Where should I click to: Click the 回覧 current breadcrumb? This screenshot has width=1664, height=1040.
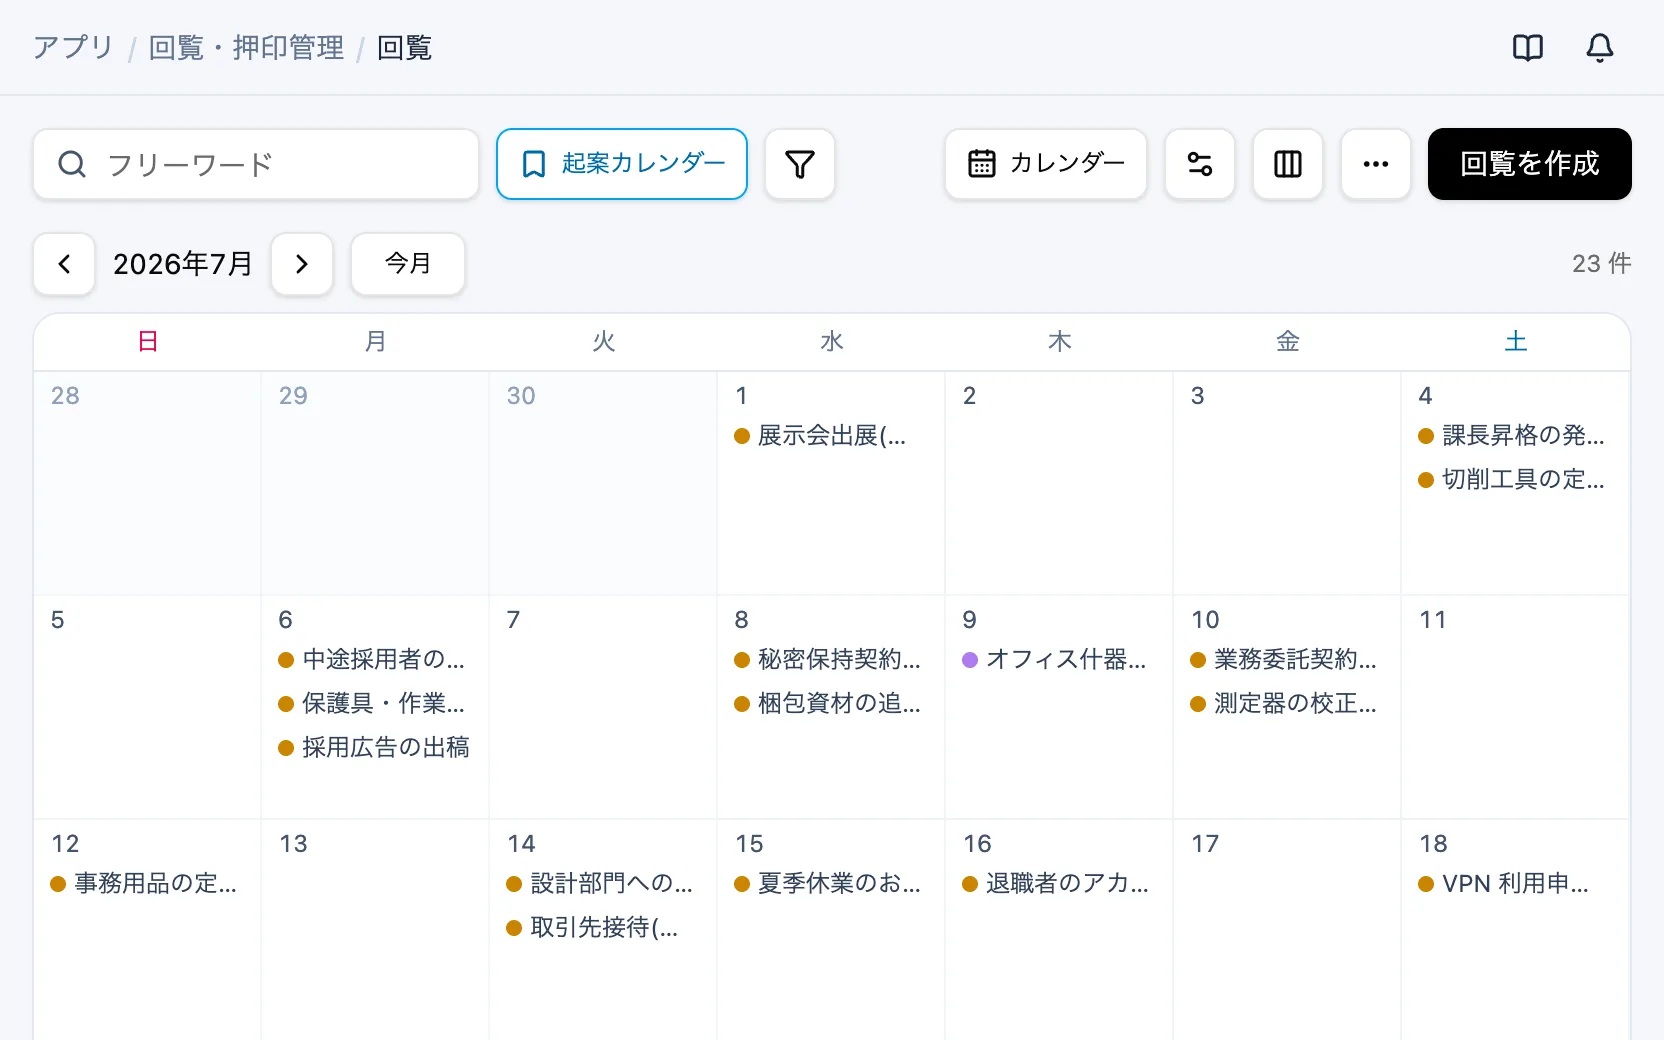click(x=404, y=48)
